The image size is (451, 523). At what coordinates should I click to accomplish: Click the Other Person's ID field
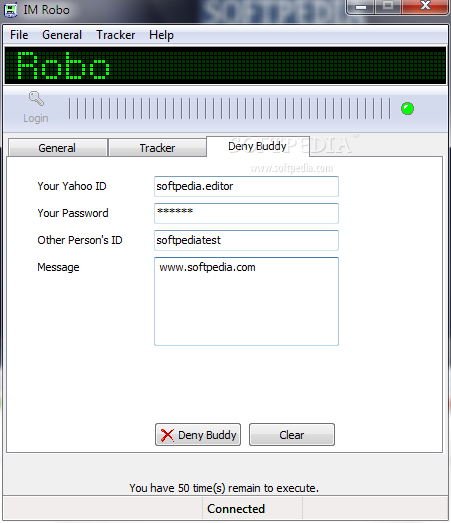pos(246,240)
